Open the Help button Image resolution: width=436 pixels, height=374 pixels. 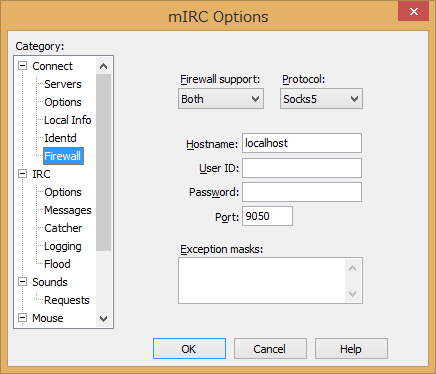[x=351, y=349]
